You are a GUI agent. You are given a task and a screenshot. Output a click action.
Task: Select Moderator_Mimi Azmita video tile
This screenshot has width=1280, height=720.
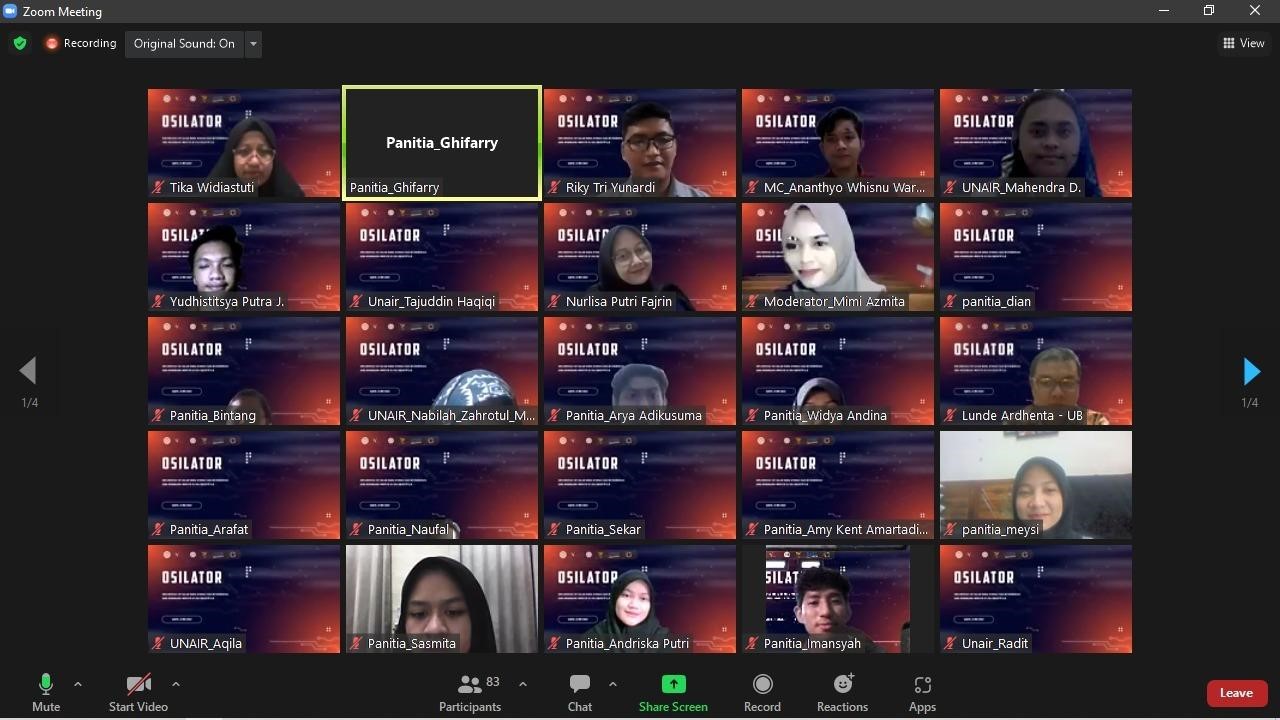tap(838, 257)
